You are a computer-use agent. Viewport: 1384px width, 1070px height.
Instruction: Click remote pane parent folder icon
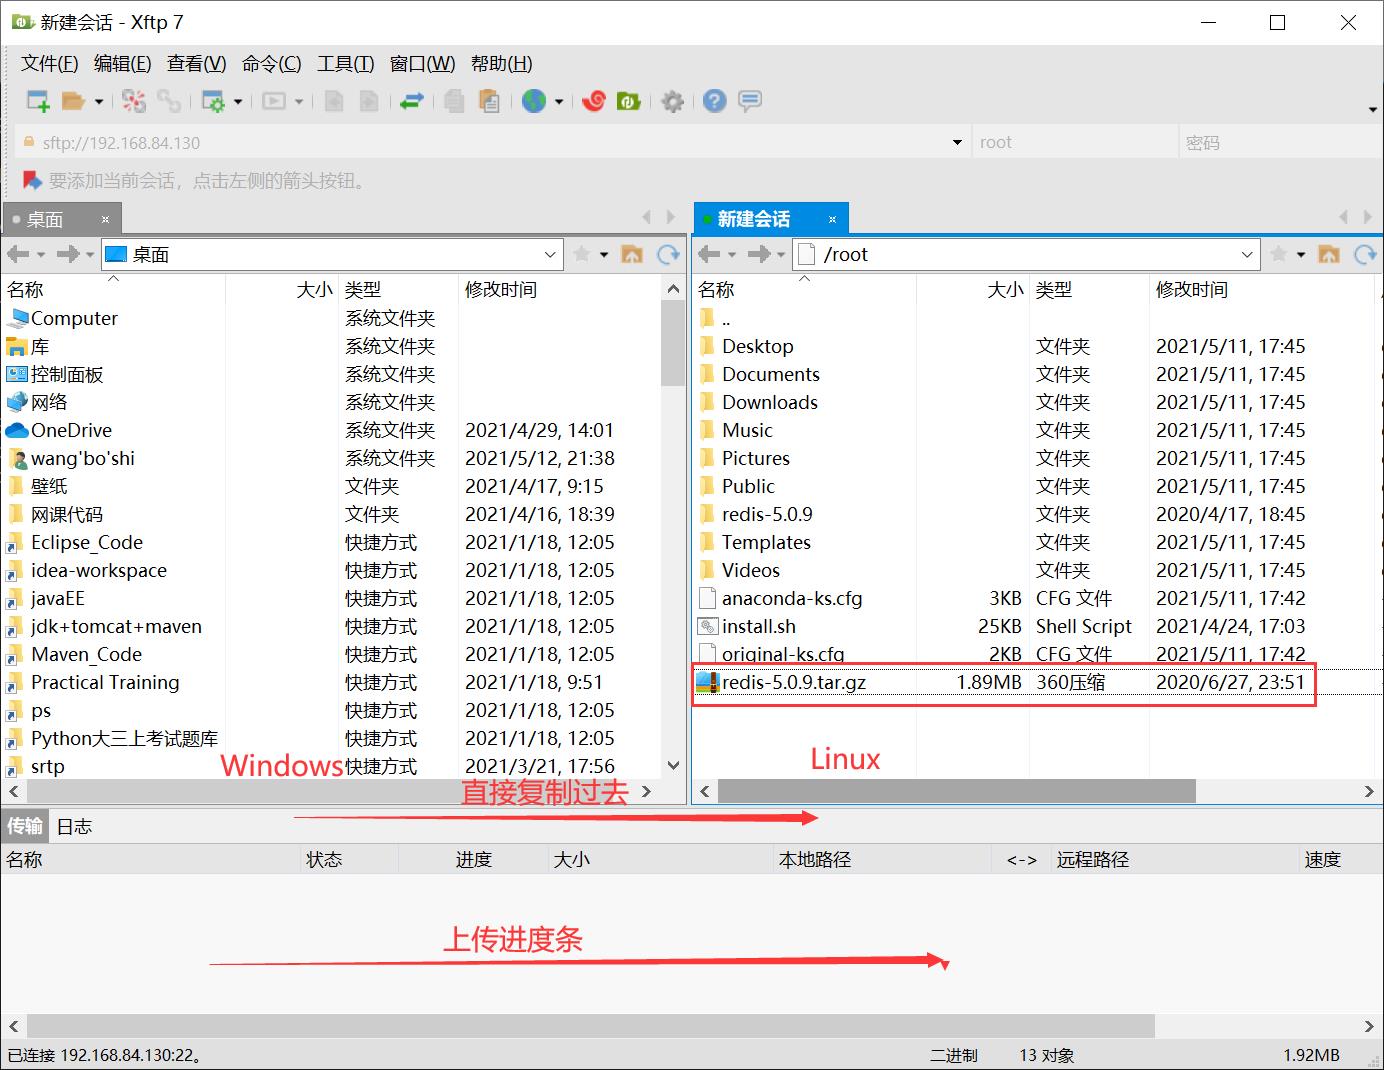1329,254
